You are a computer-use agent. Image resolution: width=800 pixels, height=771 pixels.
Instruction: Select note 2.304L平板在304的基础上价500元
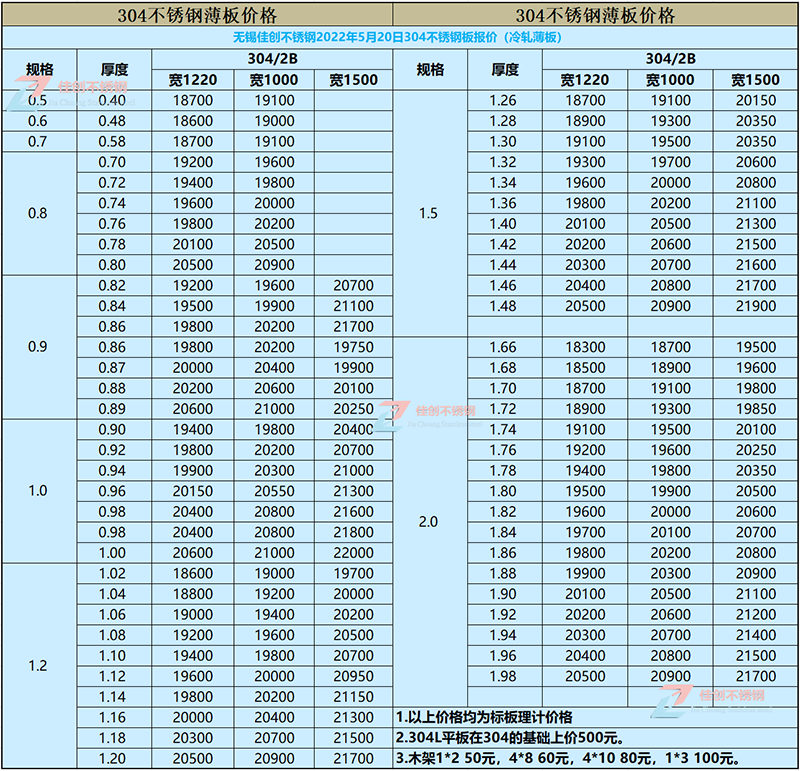pos(510,738)
